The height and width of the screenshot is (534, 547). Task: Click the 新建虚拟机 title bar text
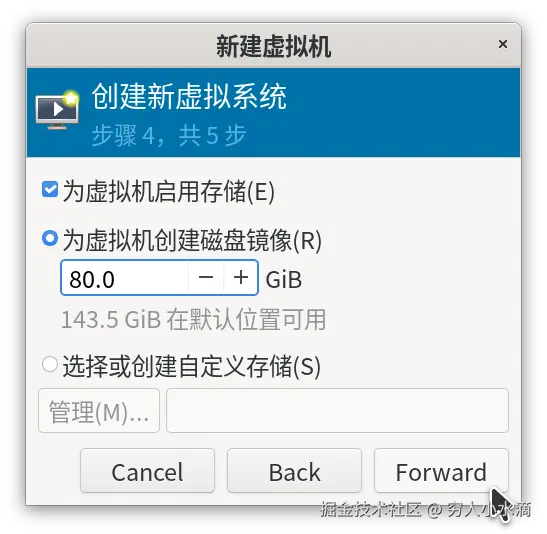pos(274,46)
